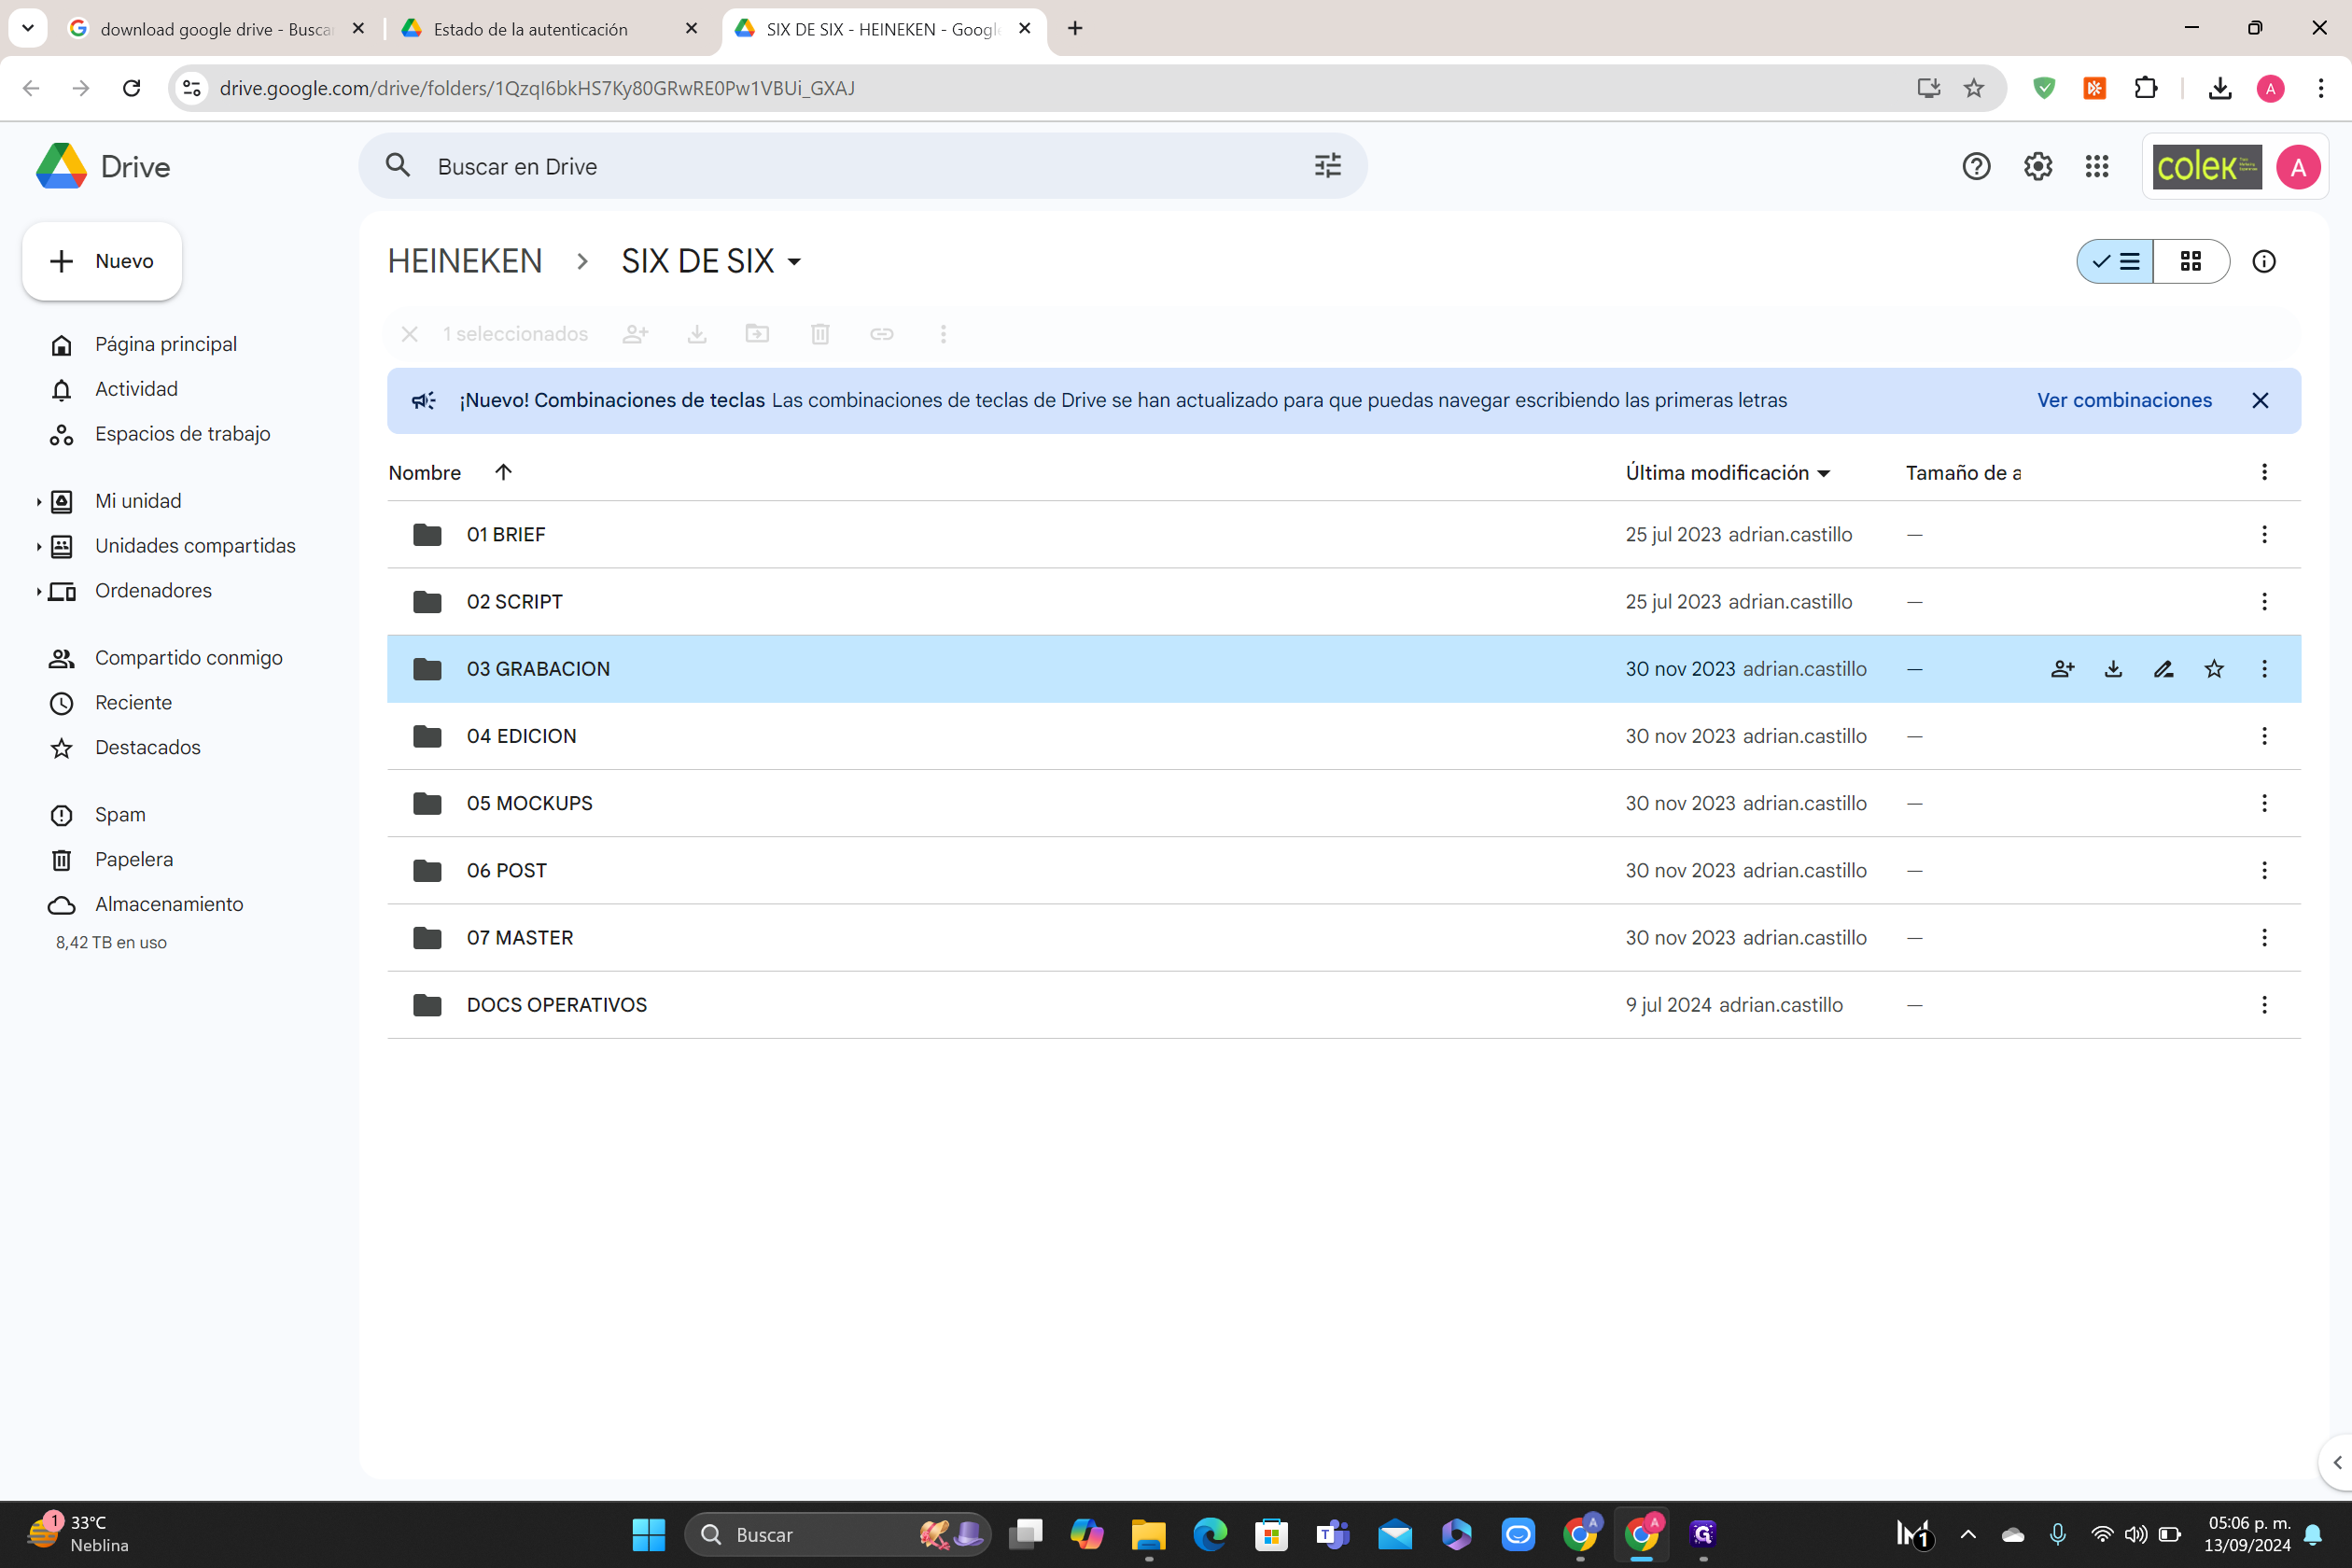Image resolution: width=2352 pixels, height=1568 pixels.
Task: Show folder details info panel
Action: click(x=2264, y=261)
